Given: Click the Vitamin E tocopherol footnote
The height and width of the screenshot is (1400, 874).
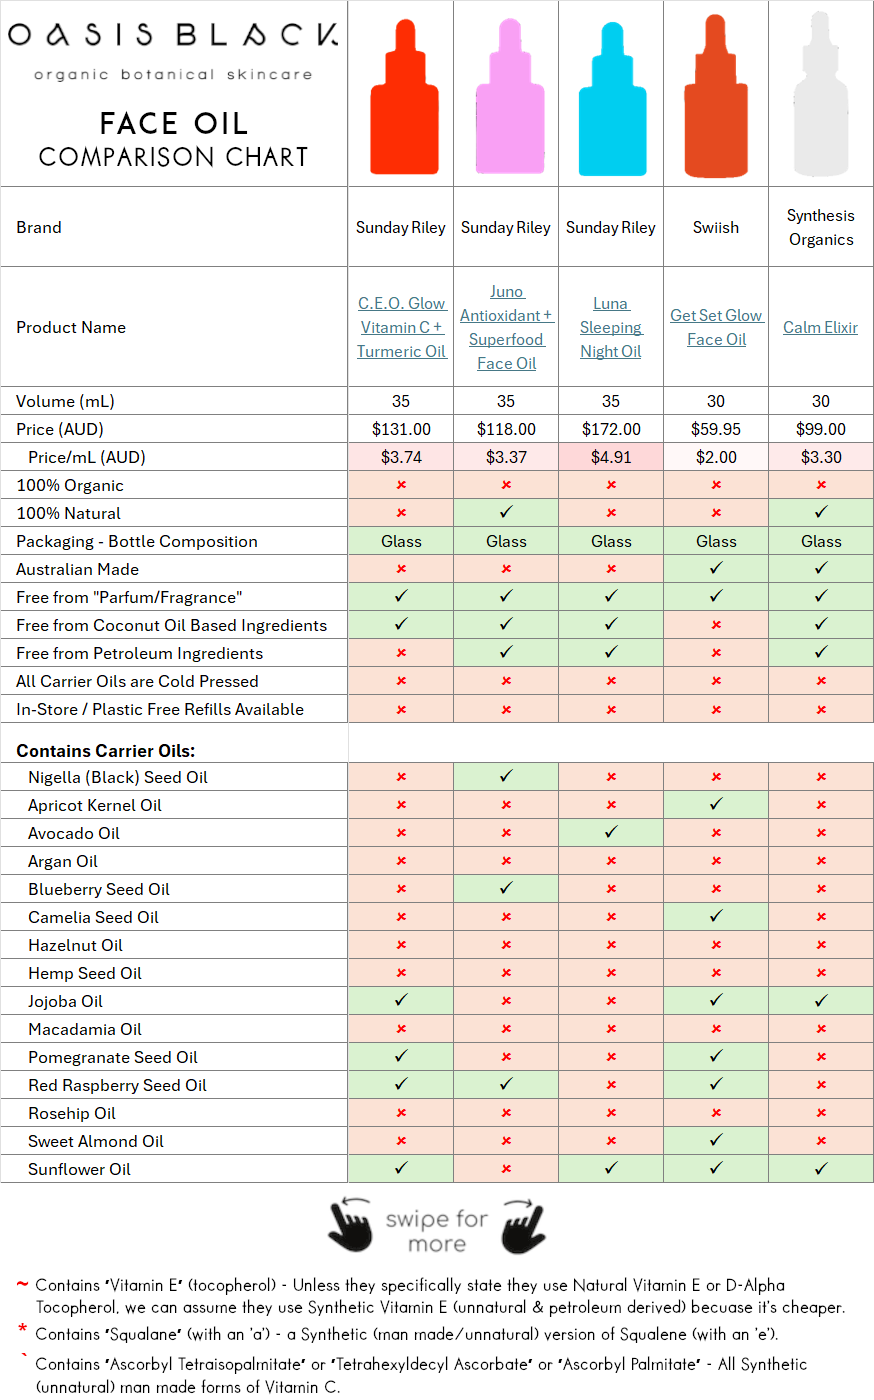Looking at the screenshot, I should pos(440,1296).
